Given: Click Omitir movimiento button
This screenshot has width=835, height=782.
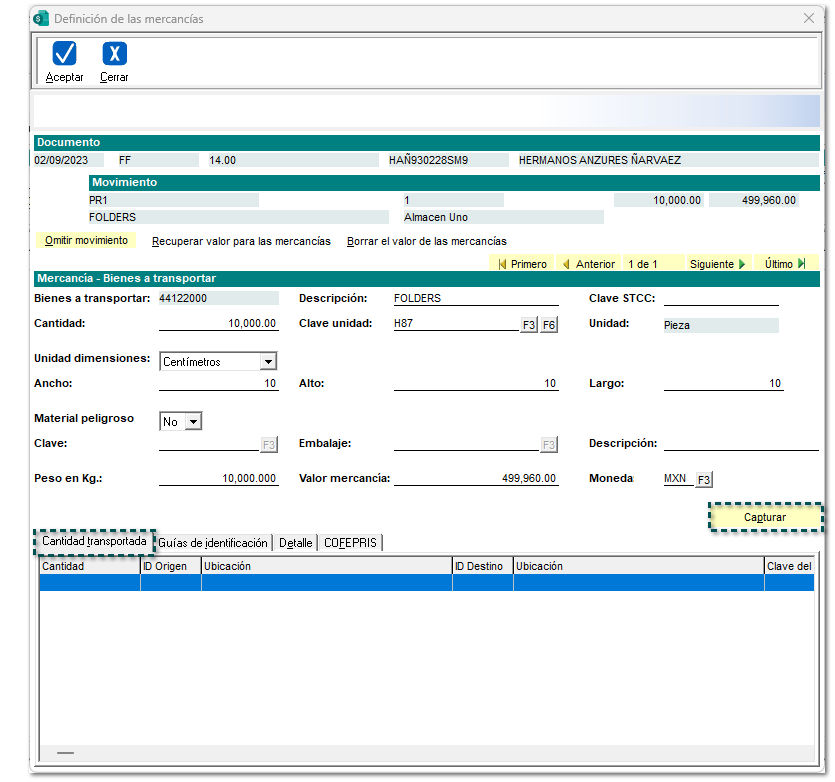Looking at the screenshot, I should coord(86,241).
